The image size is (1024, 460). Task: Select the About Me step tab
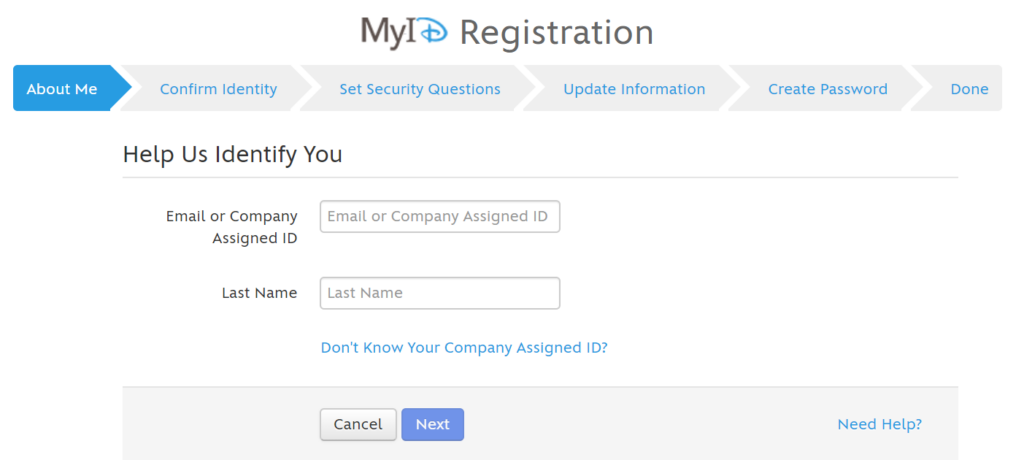tap(62, 89)
